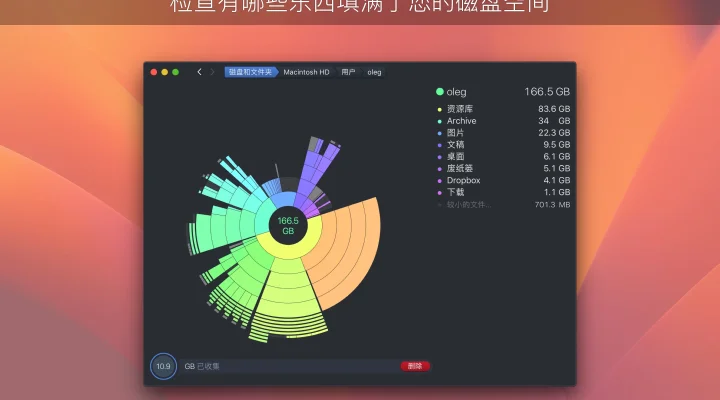
Task: Select the 图片 row
Action: (x=503, y=133)
